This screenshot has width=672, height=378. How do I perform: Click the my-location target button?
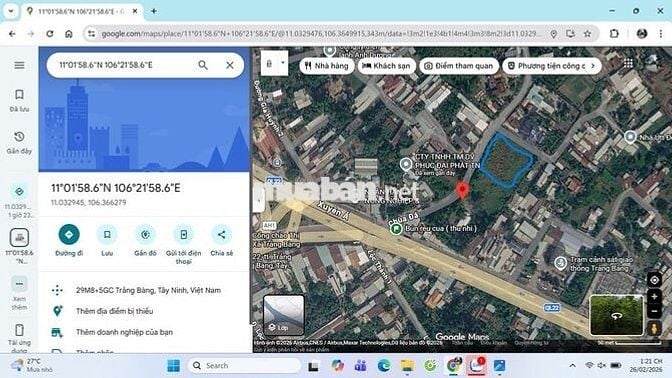tap(654, 280)
